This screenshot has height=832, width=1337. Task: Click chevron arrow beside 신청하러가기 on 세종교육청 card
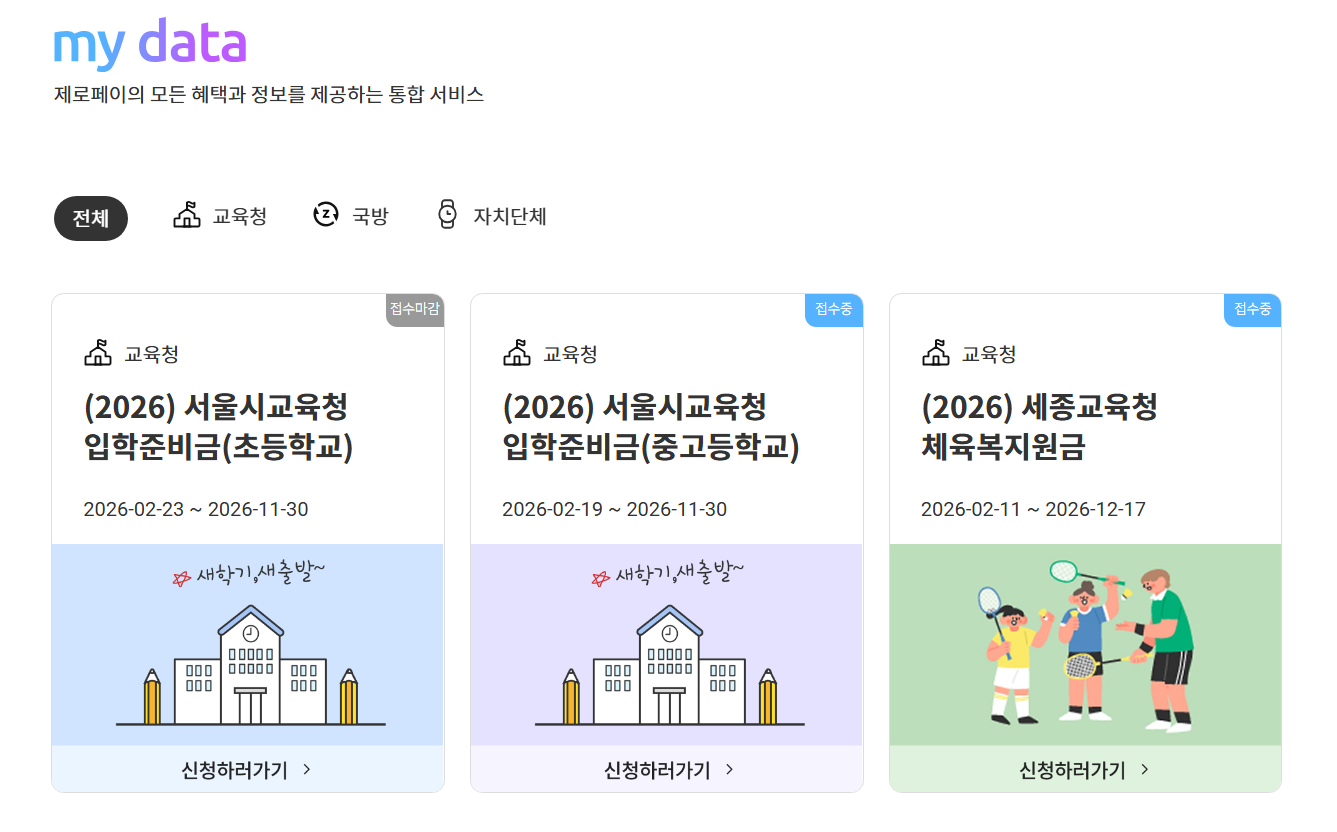[x=1145, y=769]
